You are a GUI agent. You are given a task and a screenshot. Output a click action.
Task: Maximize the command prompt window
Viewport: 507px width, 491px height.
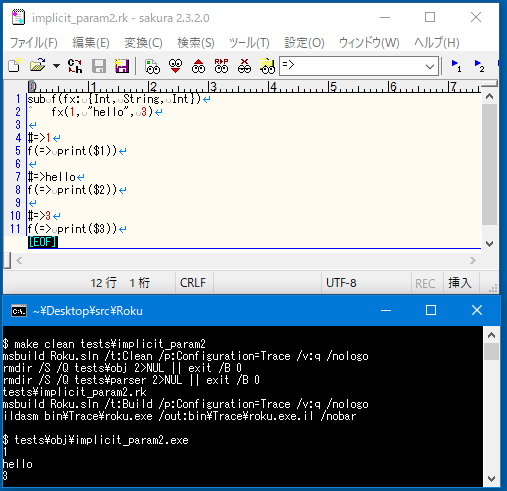[431, 310]
